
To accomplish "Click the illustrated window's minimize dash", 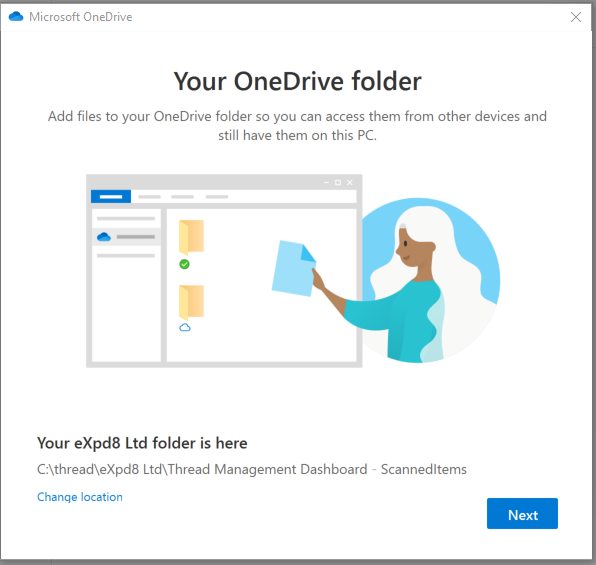I will tap(326, 183).
